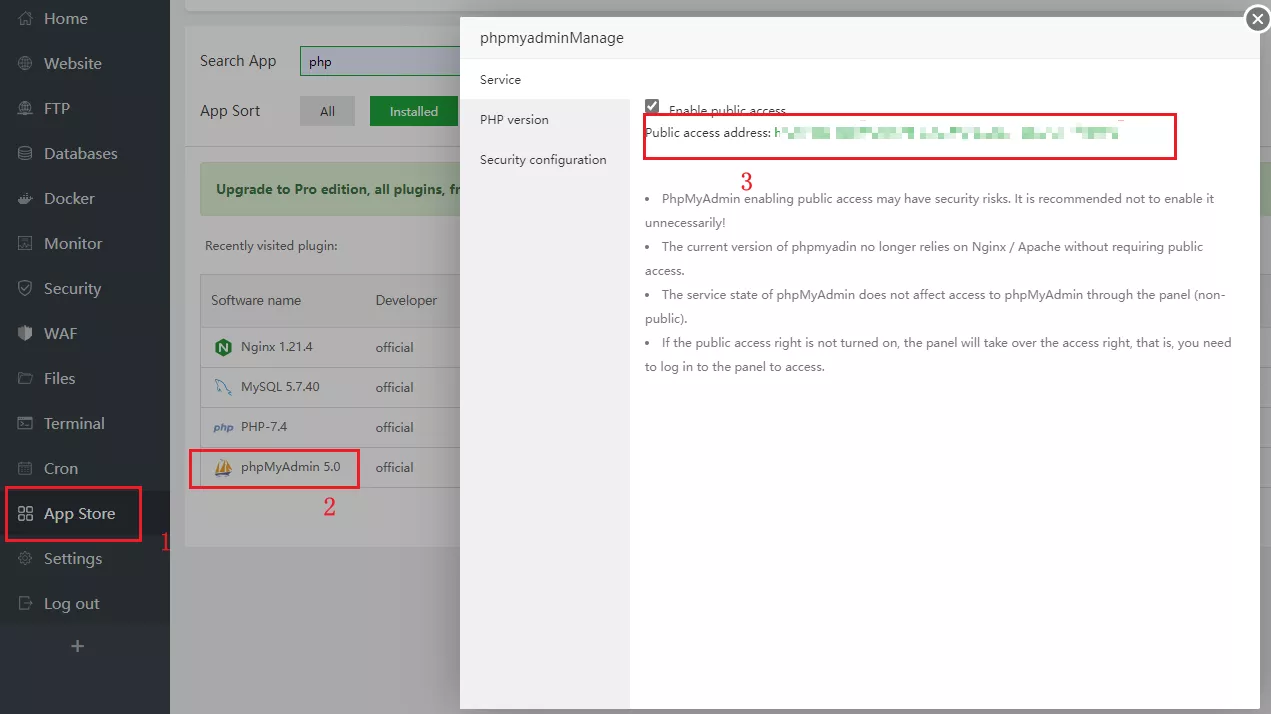Viewport: 1271px width, 714px height.
Task: Open the Security menu label
Action: coord(73,289)
